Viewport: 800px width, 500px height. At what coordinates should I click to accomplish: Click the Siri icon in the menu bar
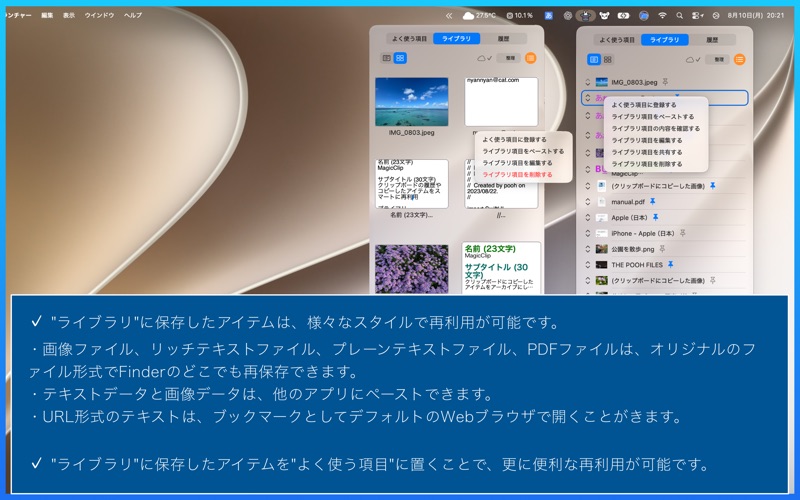point(716,16)
